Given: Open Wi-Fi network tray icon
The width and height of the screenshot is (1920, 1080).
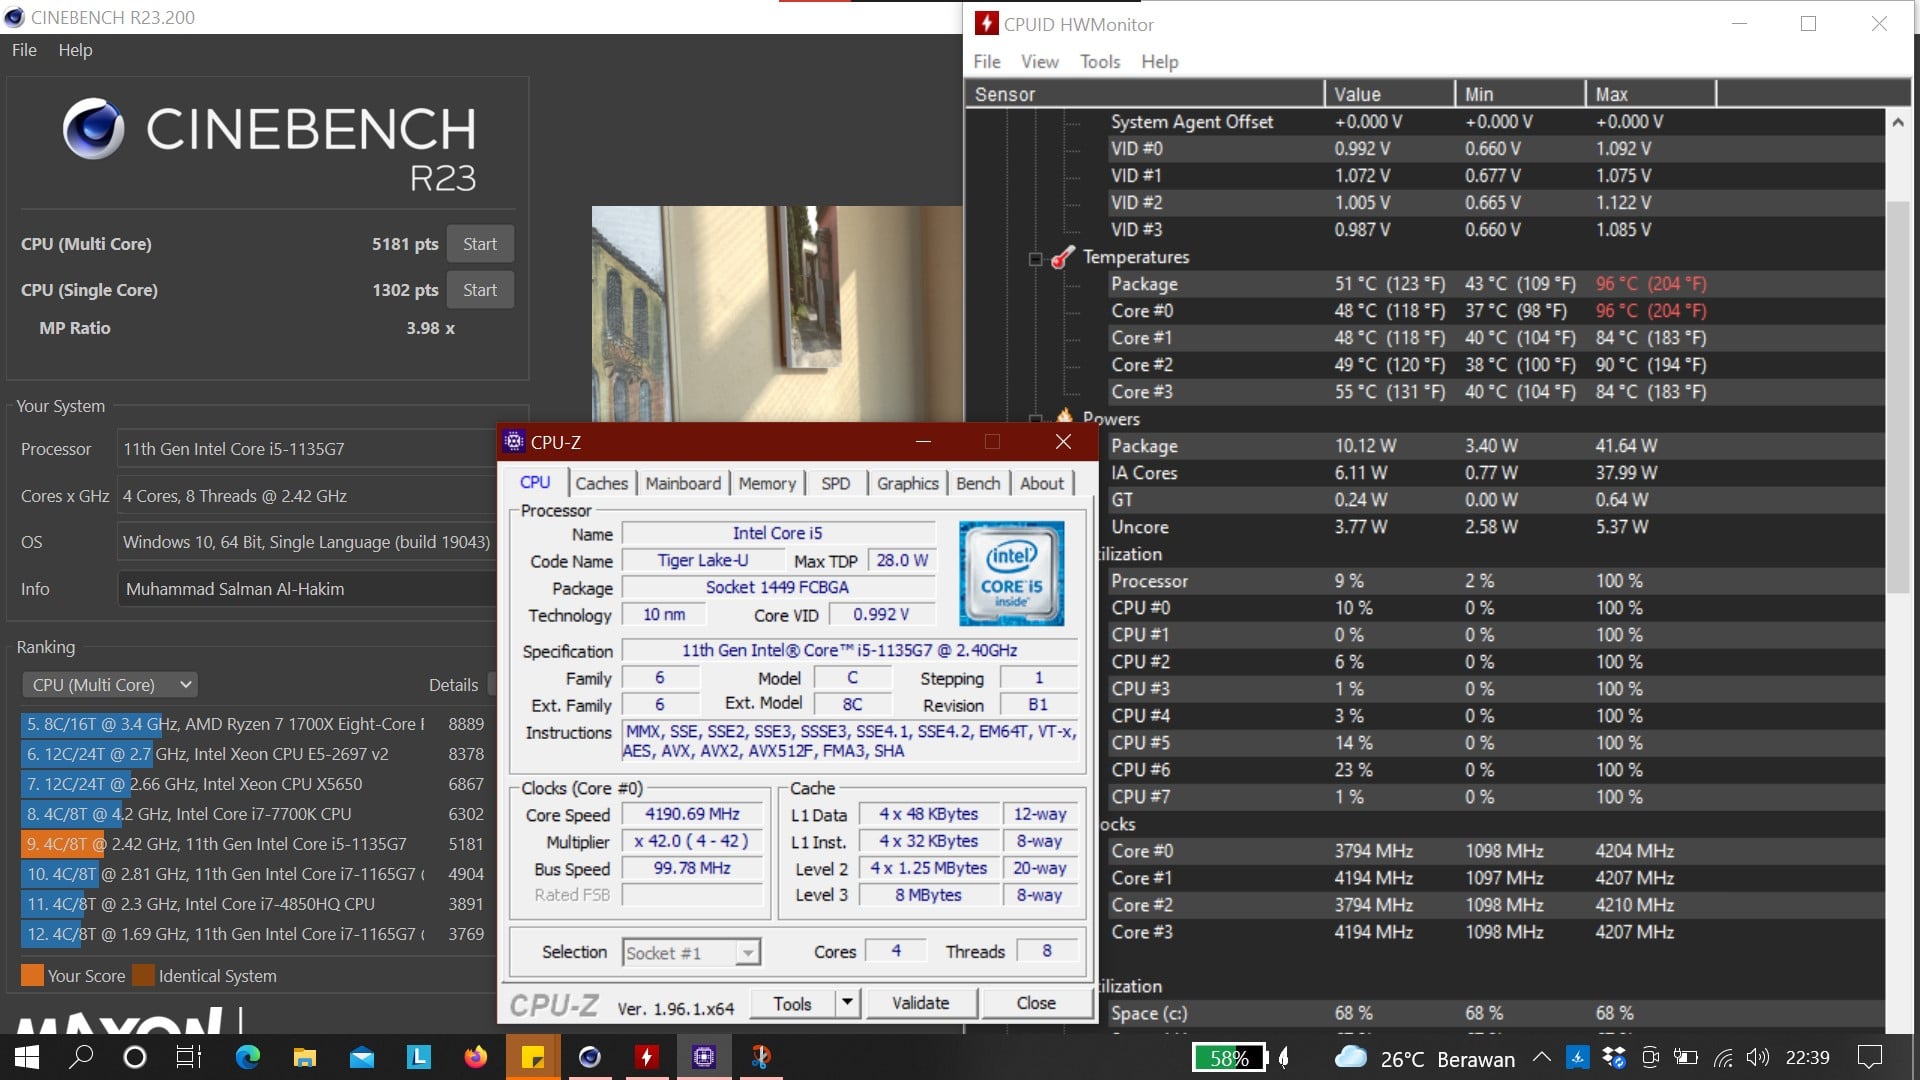Looking at the screenshot, I should point(1722,1057).
